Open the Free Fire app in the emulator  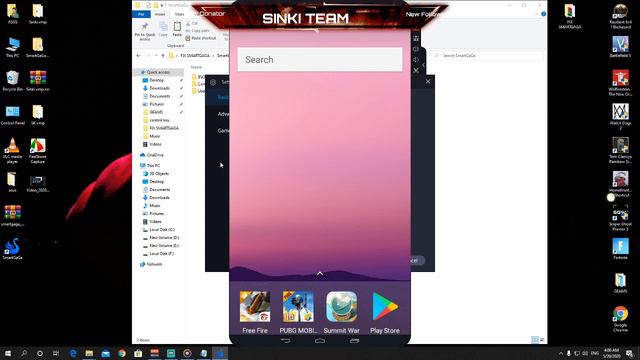click(x=255, y=312)
